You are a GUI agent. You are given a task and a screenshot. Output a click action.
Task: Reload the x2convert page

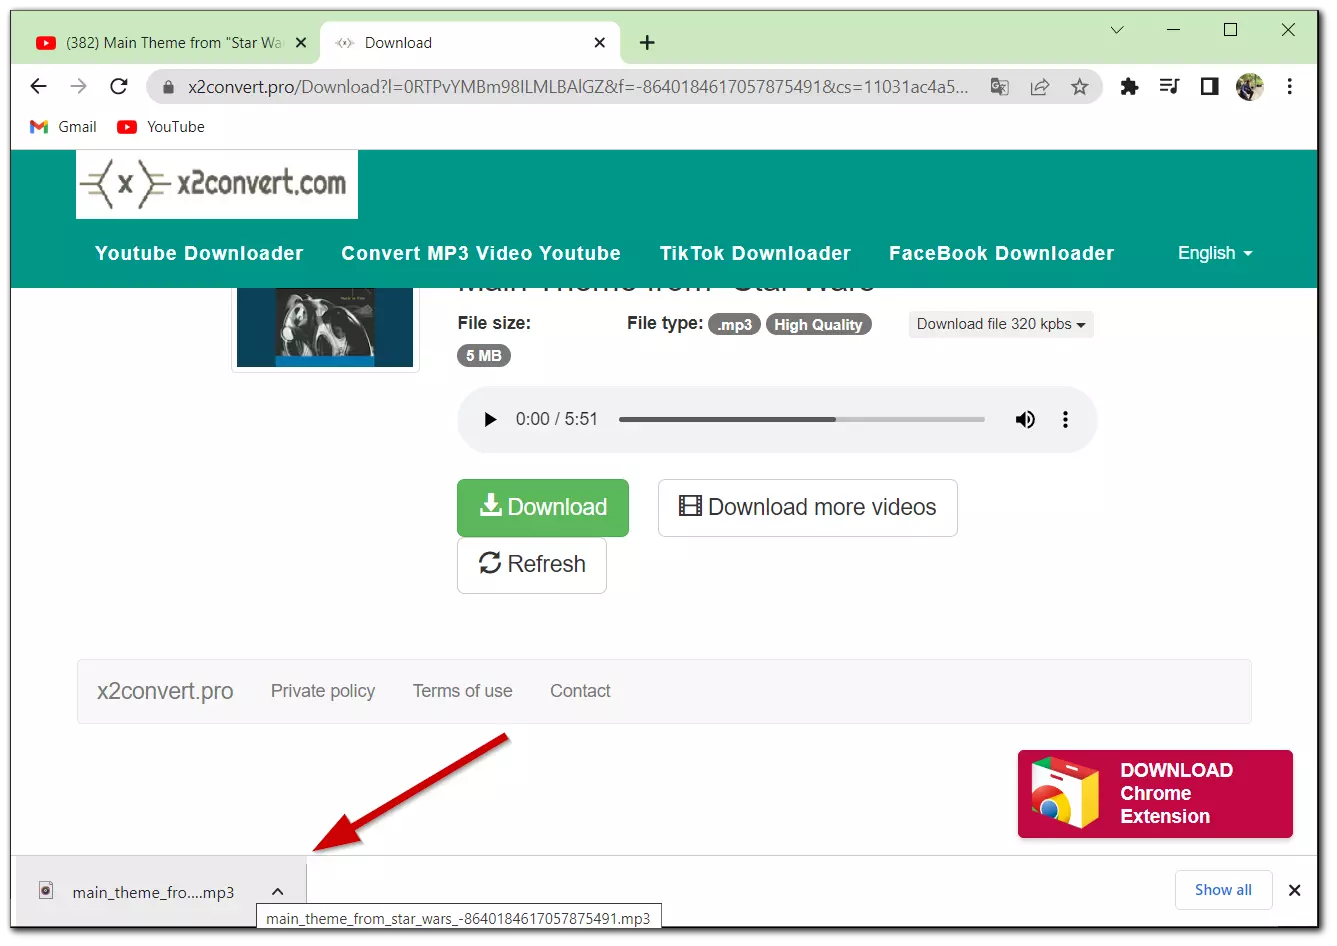[118, 86]
